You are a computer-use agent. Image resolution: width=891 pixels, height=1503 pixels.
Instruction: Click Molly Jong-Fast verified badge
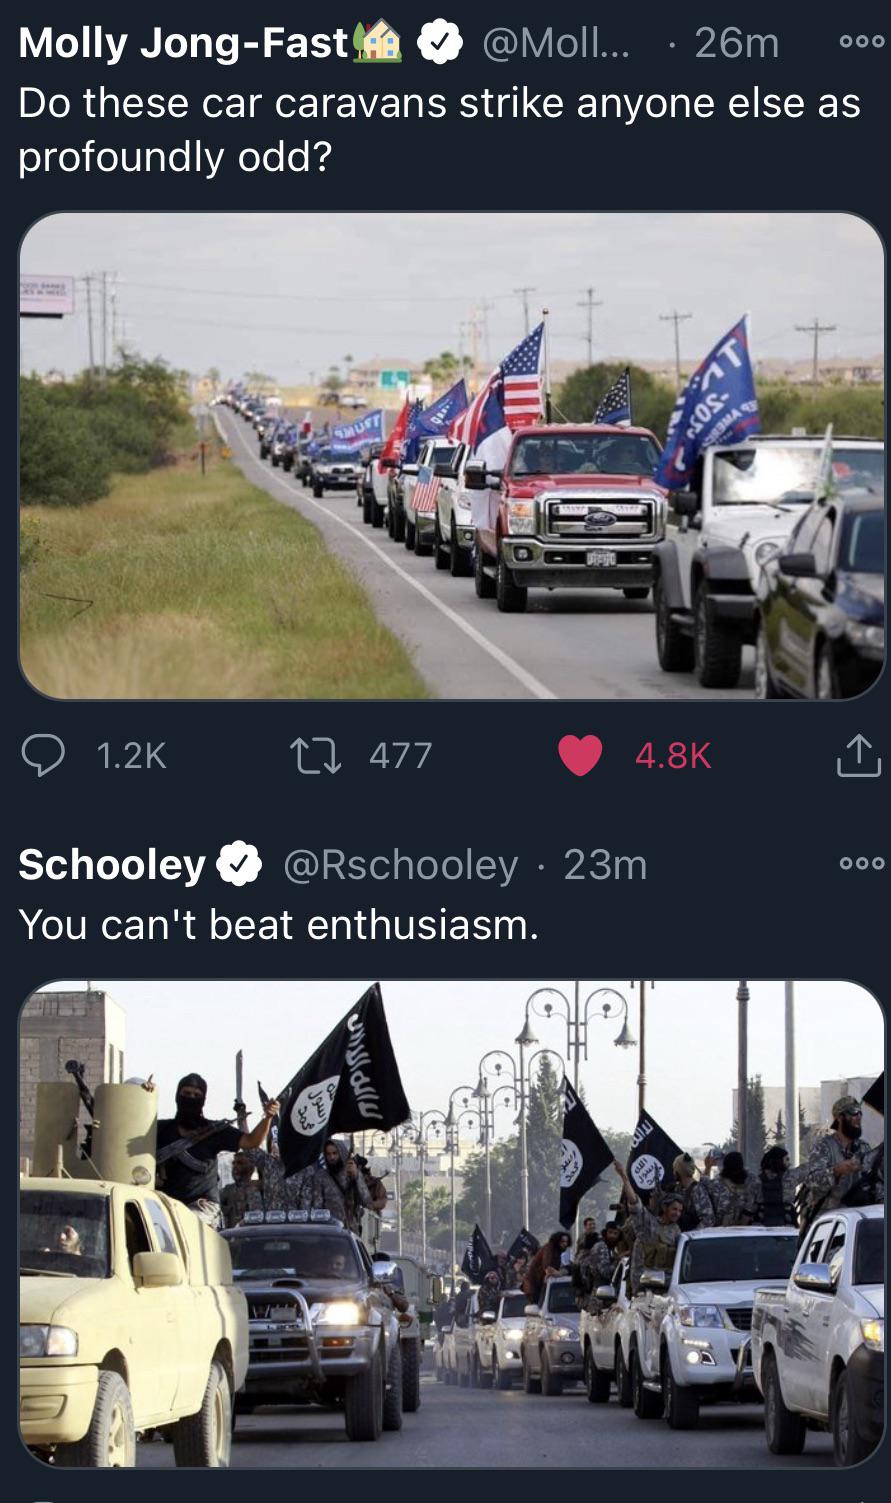pyautogui.click(x=438, y=43)
